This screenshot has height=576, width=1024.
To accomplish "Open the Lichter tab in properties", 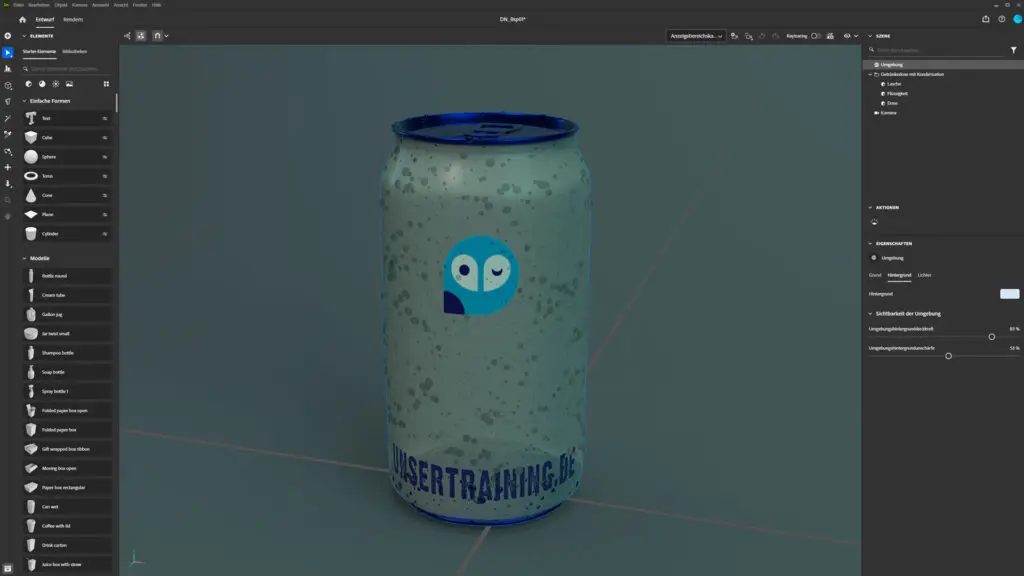I will 924,276.
